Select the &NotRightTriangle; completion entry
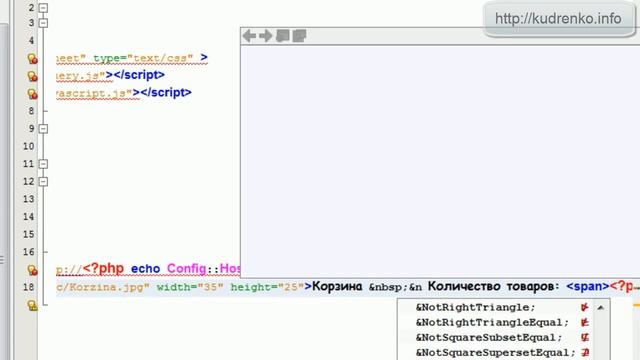The image size is (640, 360). [497, 307]
